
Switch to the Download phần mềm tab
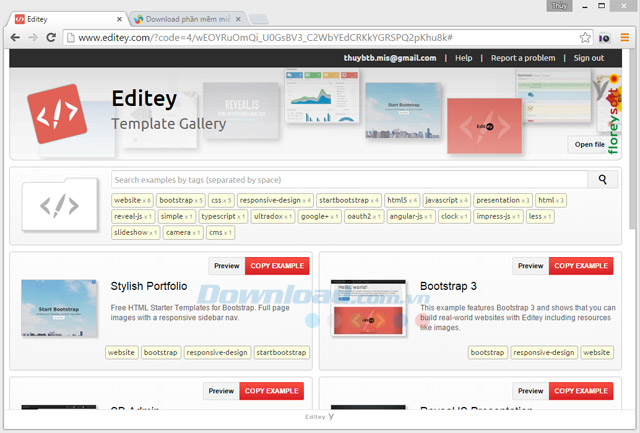click(x=188, y=19)
